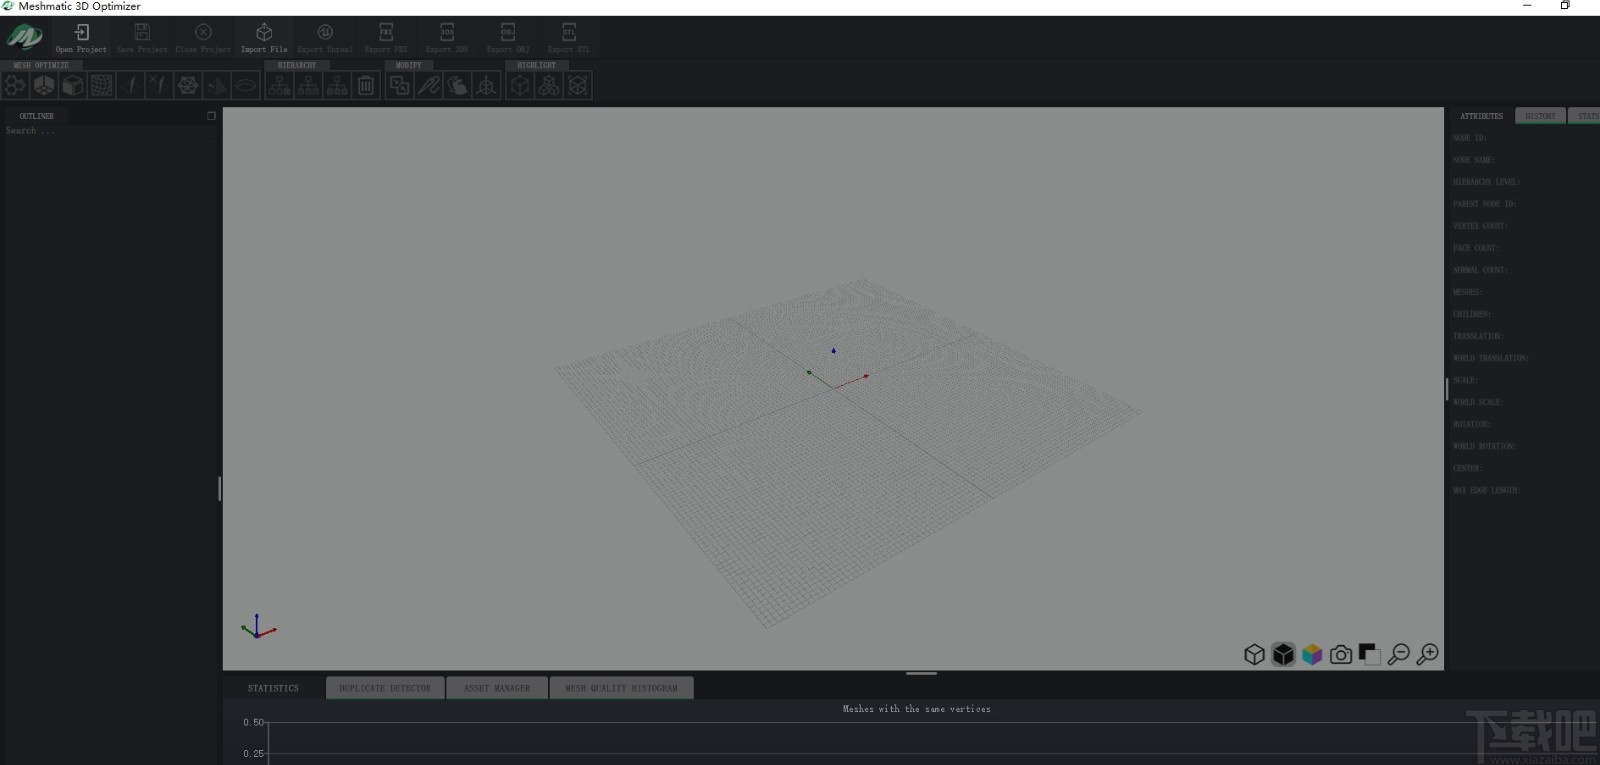Zoom in with plus magnifier

(x=1428, y=654)
